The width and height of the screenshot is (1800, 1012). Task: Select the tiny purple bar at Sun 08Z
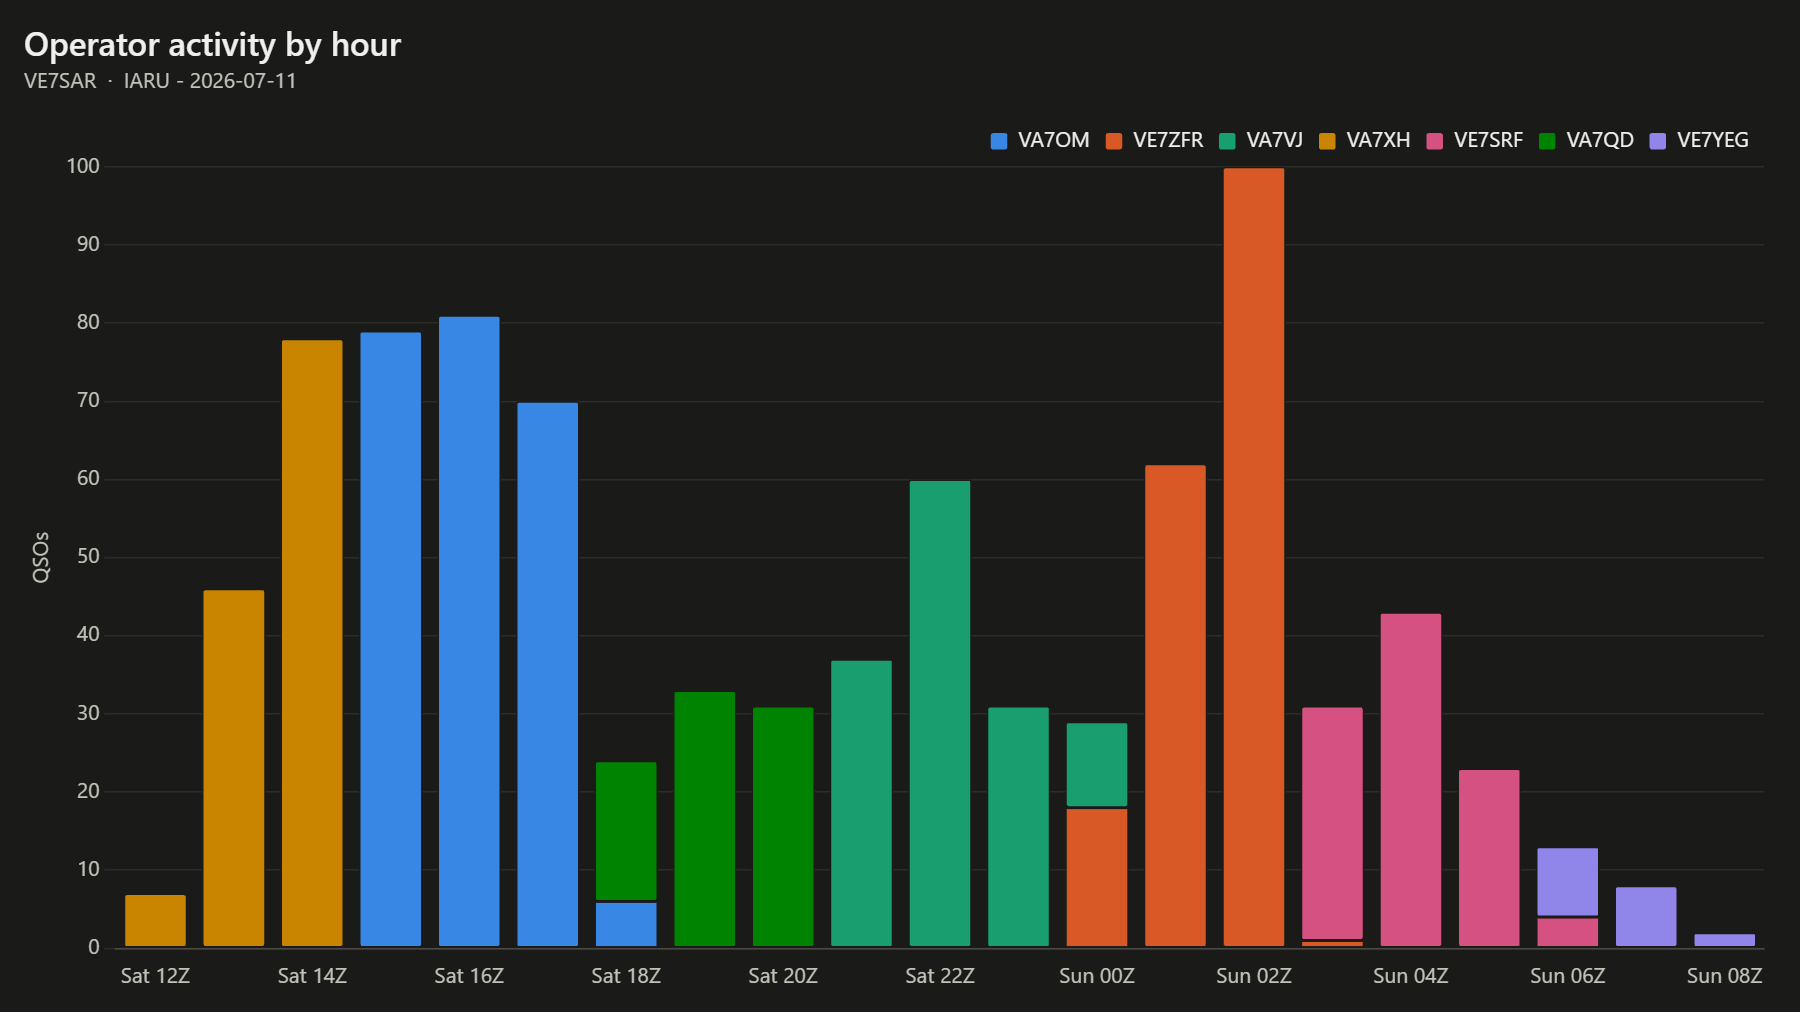point(1725,940)
